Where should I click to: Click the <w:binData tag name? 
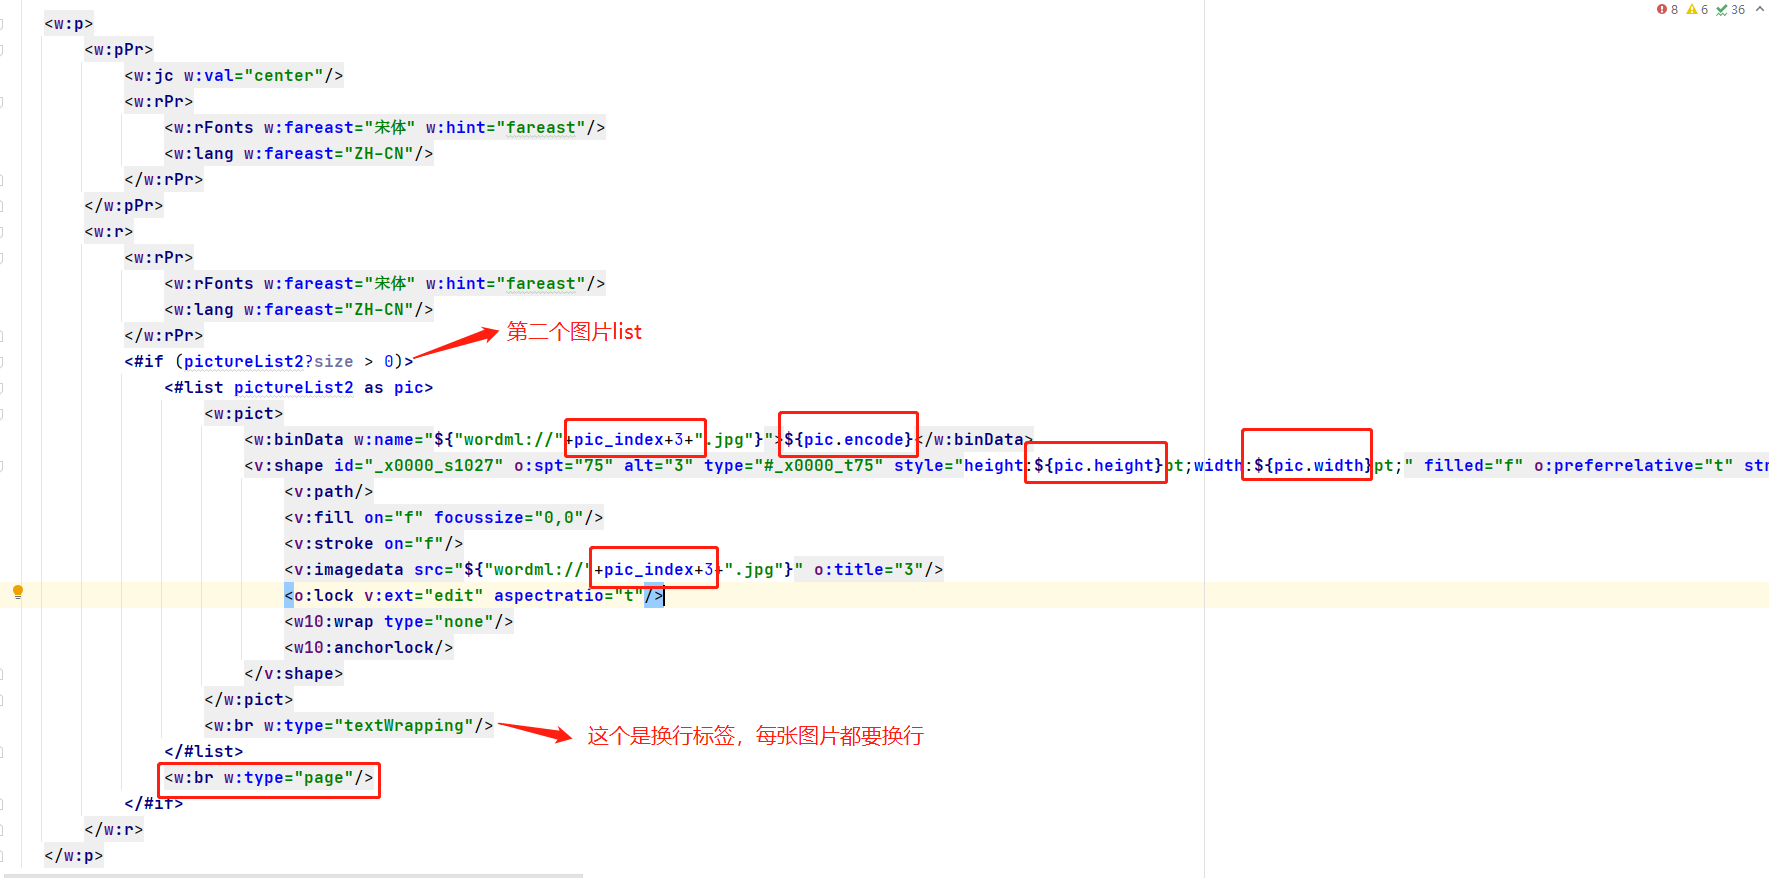click(x=294, y=439)
